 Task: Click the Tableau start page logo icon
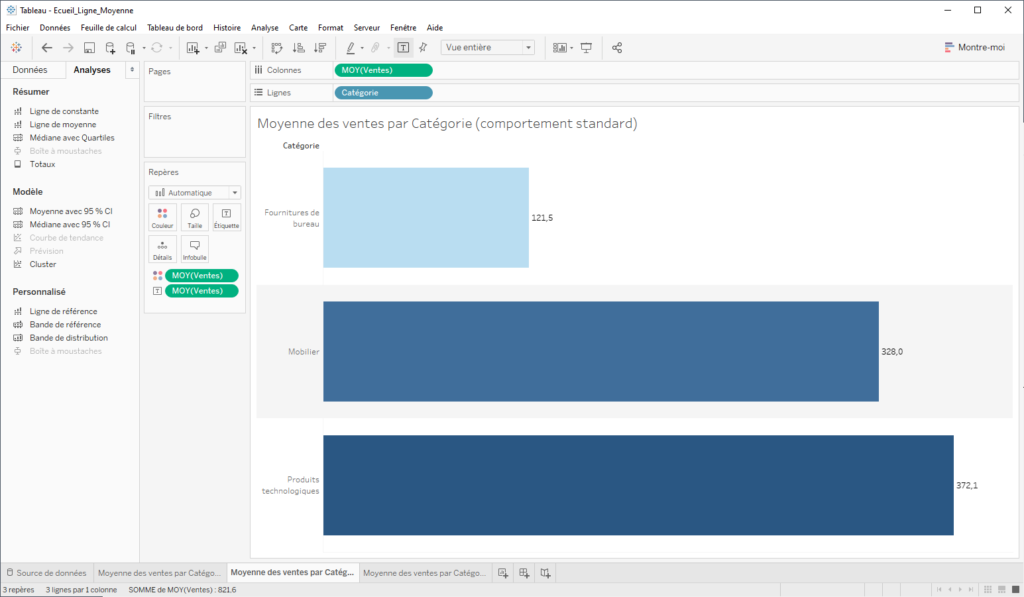point(16,48)
